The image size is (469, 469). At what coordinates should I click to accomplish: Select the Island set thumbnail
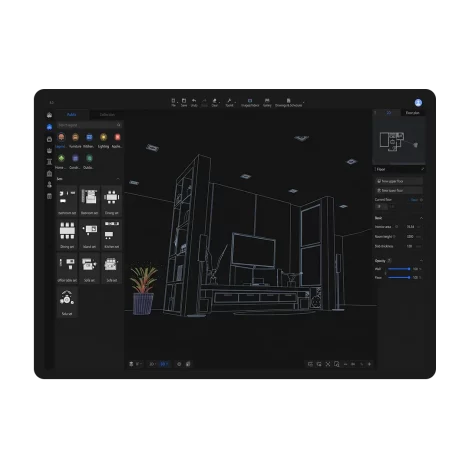click(89, 234)
